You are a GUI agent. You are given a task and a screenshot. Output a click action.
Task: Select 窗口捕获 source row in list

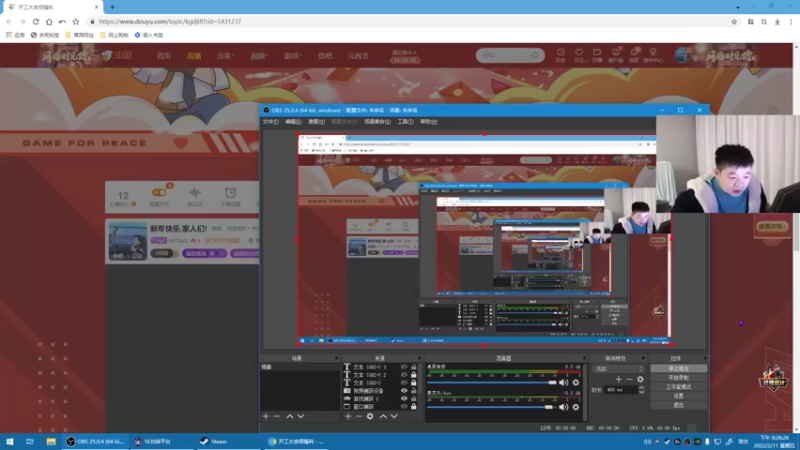(x=380, y=407)
